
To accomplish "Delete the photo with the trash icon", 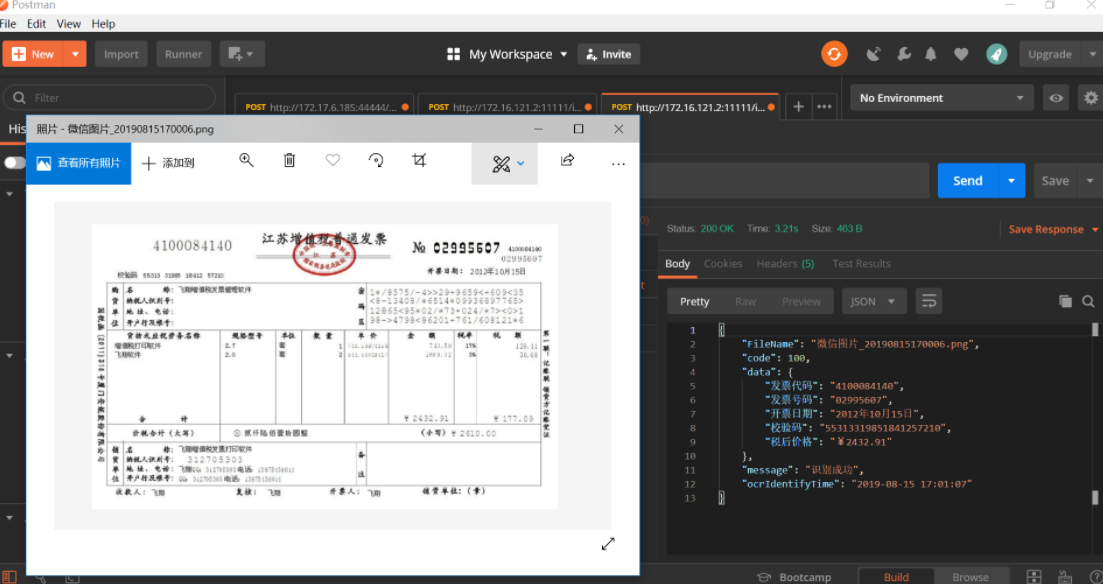I will click(289, 160).
